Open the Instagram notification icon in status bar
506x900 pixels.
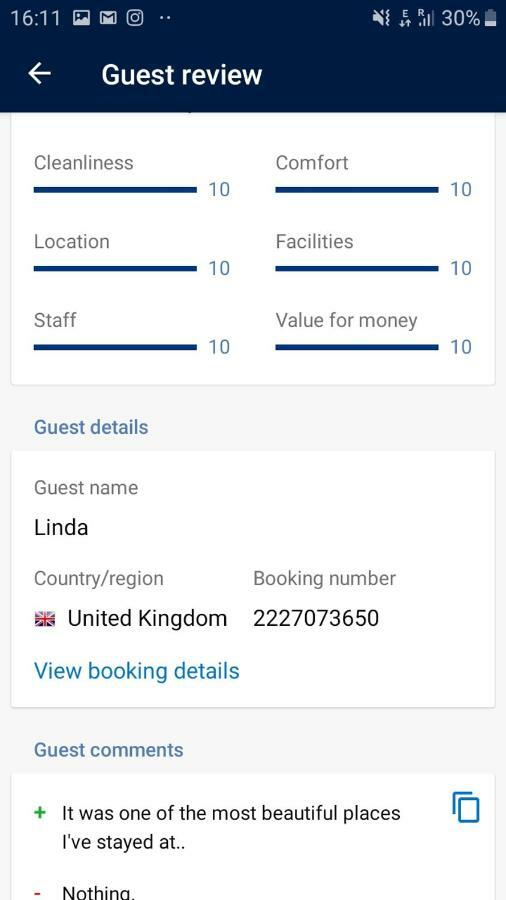tap(135, 18)
